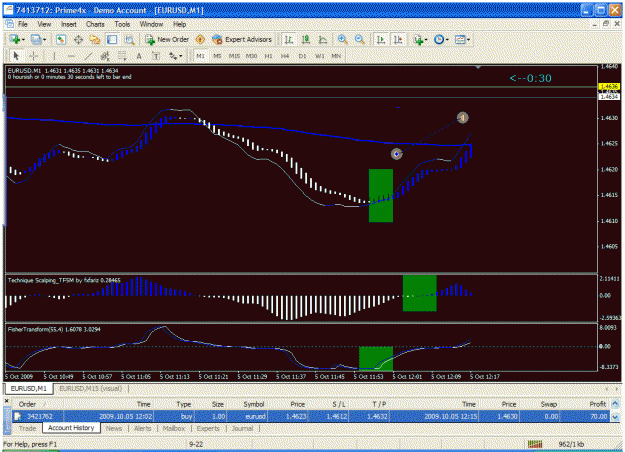
Task: Zoom out of the chart
Action: 360,39
